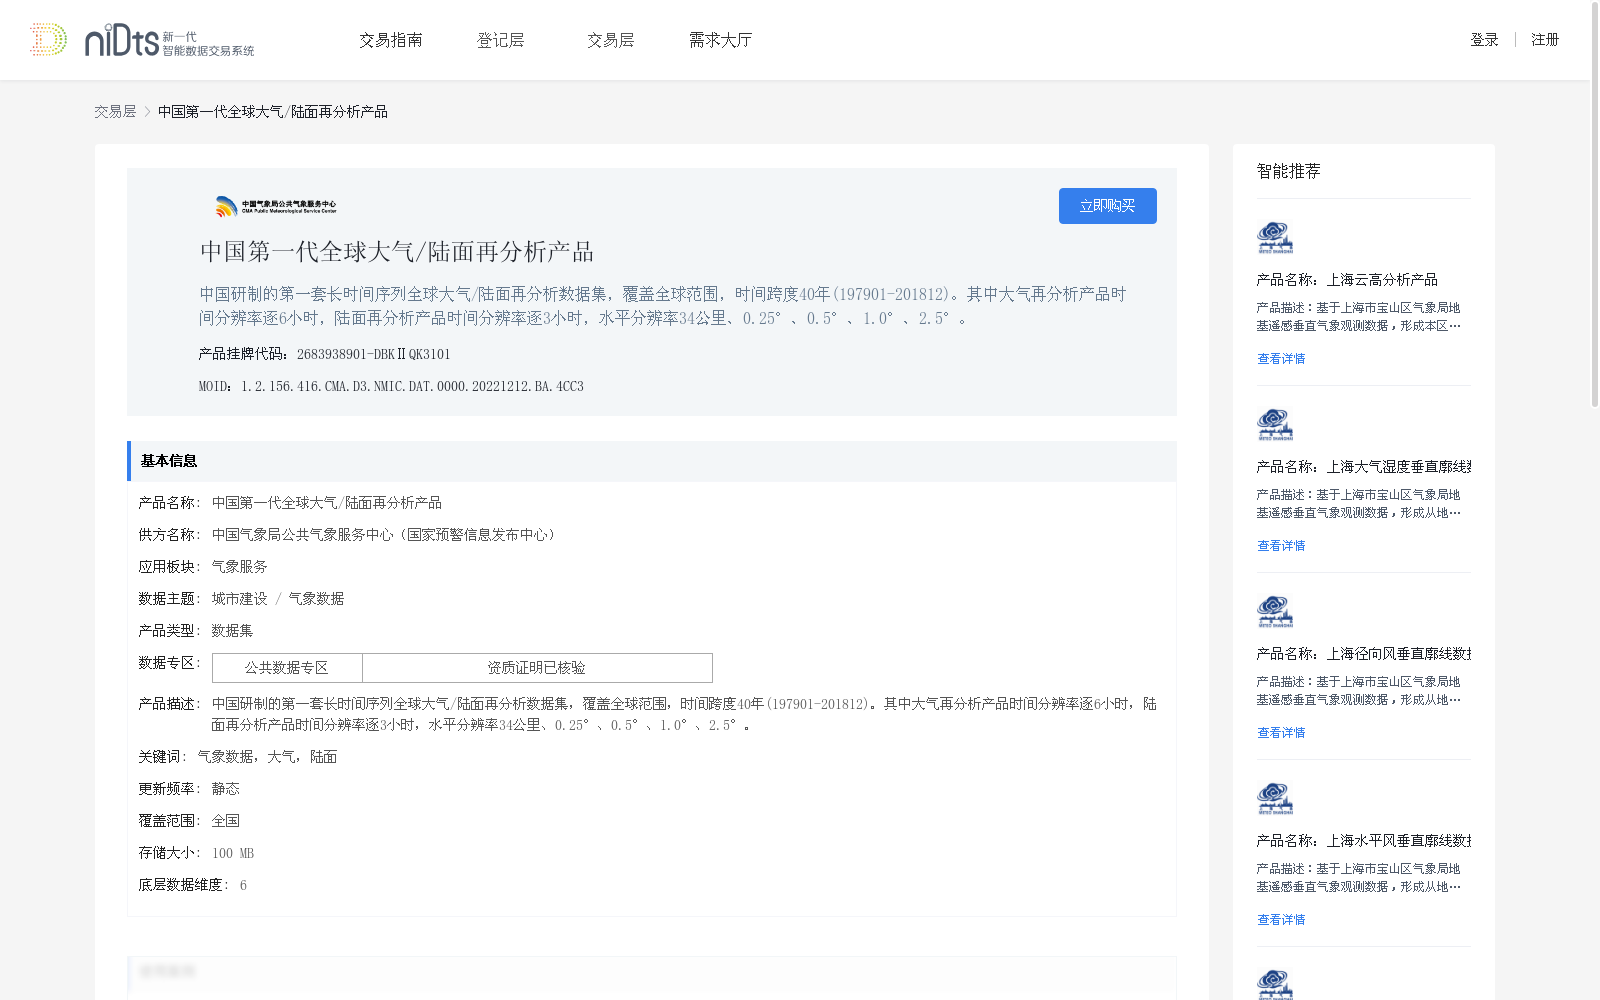This screenshot has height=1000, width=1600.
Task: Click the logo icon of 上海云高分析产品
Action: pos(1275,238)
